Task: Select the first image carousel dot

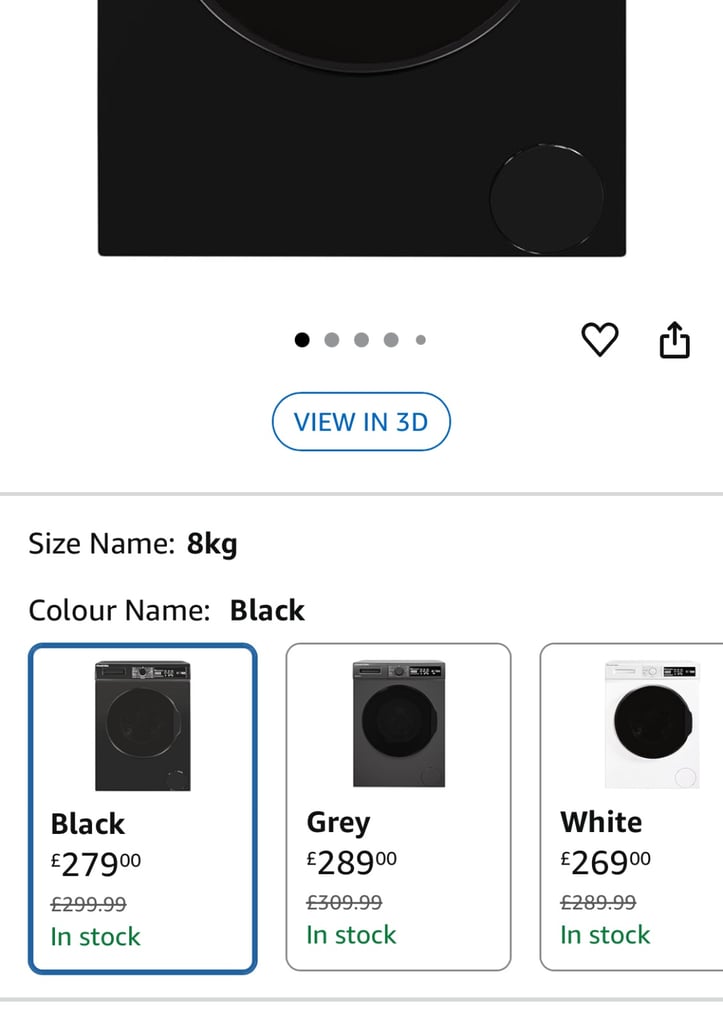Action: coord(302,340)
